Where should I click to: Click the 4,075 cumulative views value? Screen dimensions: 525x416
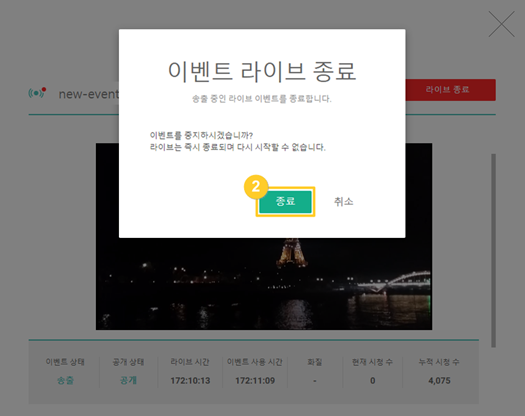coord(439,380)
